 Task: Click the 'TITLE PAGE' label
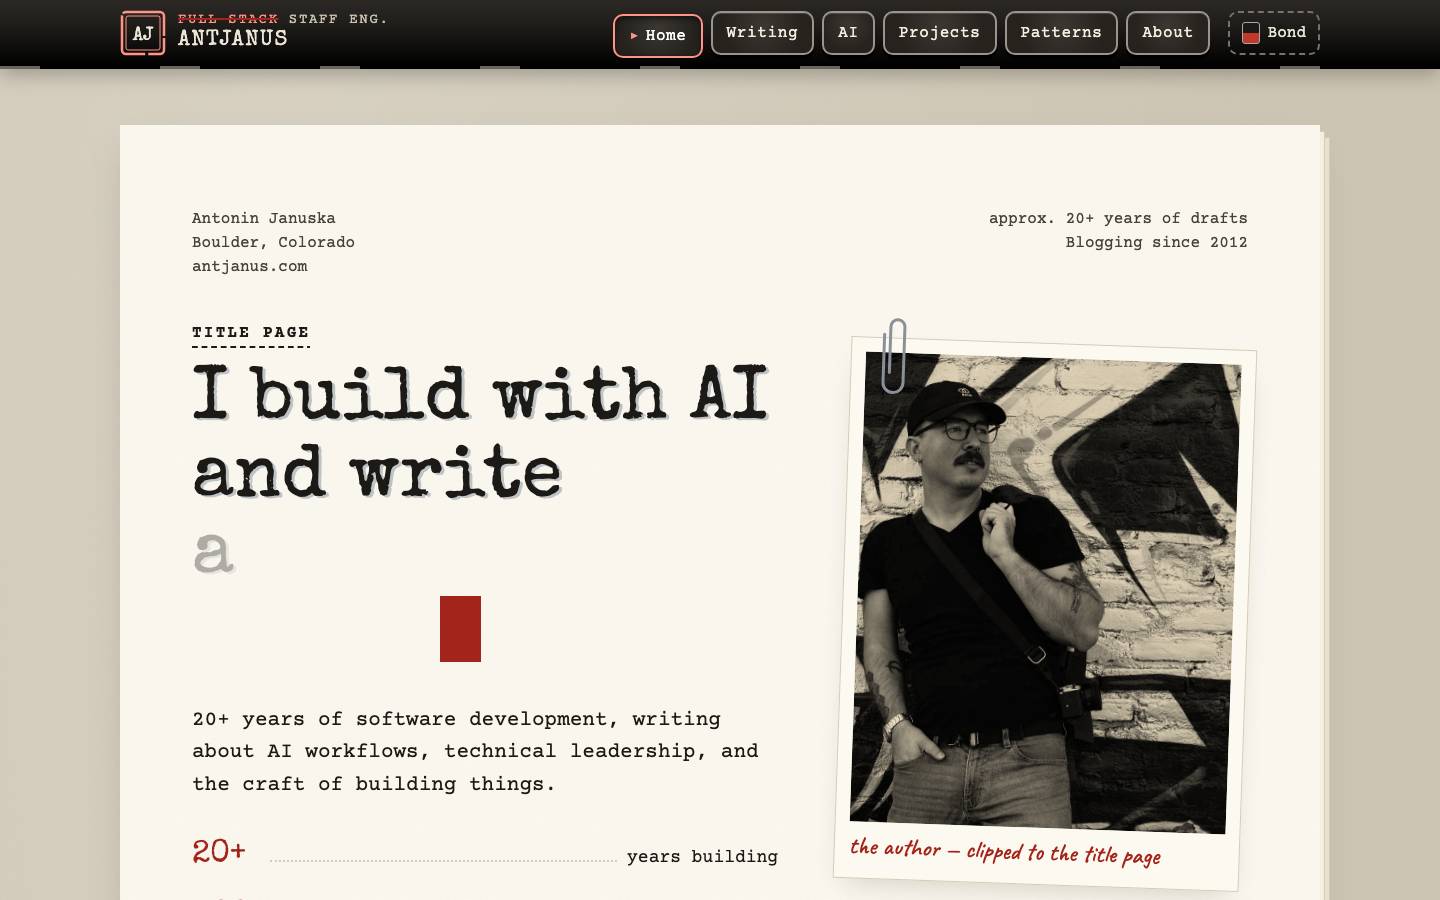(x=251, y=333)
